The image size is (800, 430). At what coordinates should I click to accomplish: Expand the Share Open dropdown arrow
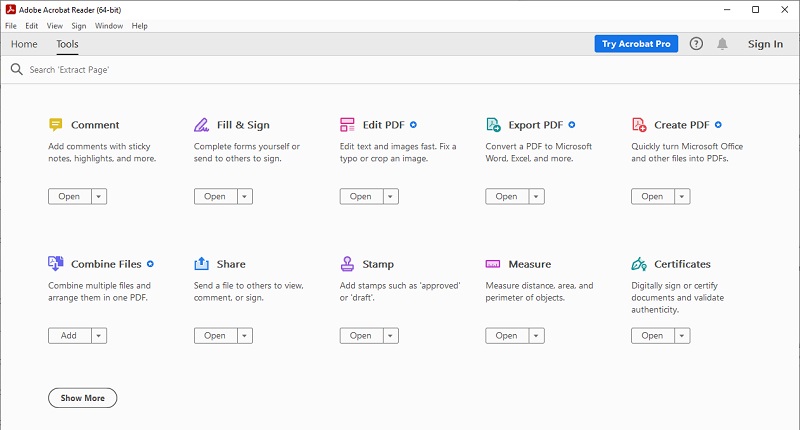click(x=245, y=336)
